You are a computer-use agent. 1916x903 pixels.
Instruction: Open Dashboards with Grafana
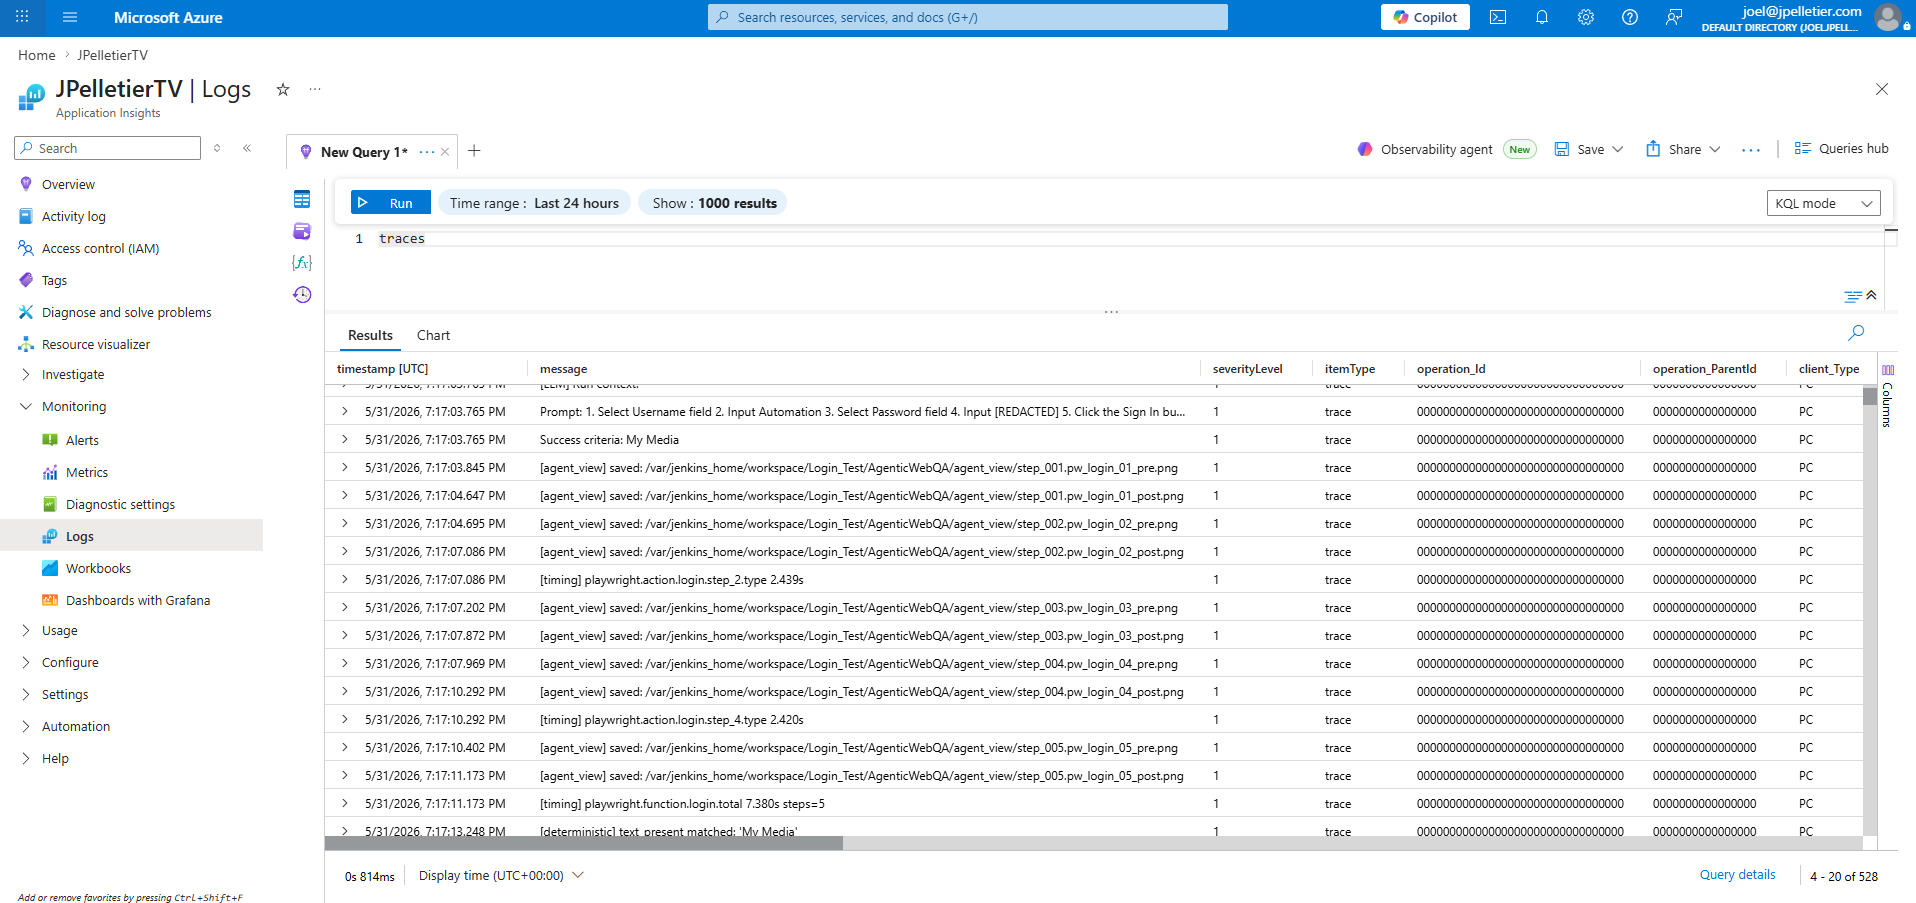pyautogui.click(x=138, y=600)
